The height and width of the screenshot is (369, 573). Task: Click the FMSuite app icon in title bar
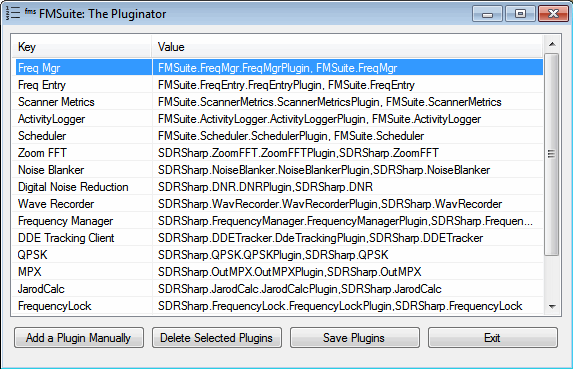pos(13,13)
